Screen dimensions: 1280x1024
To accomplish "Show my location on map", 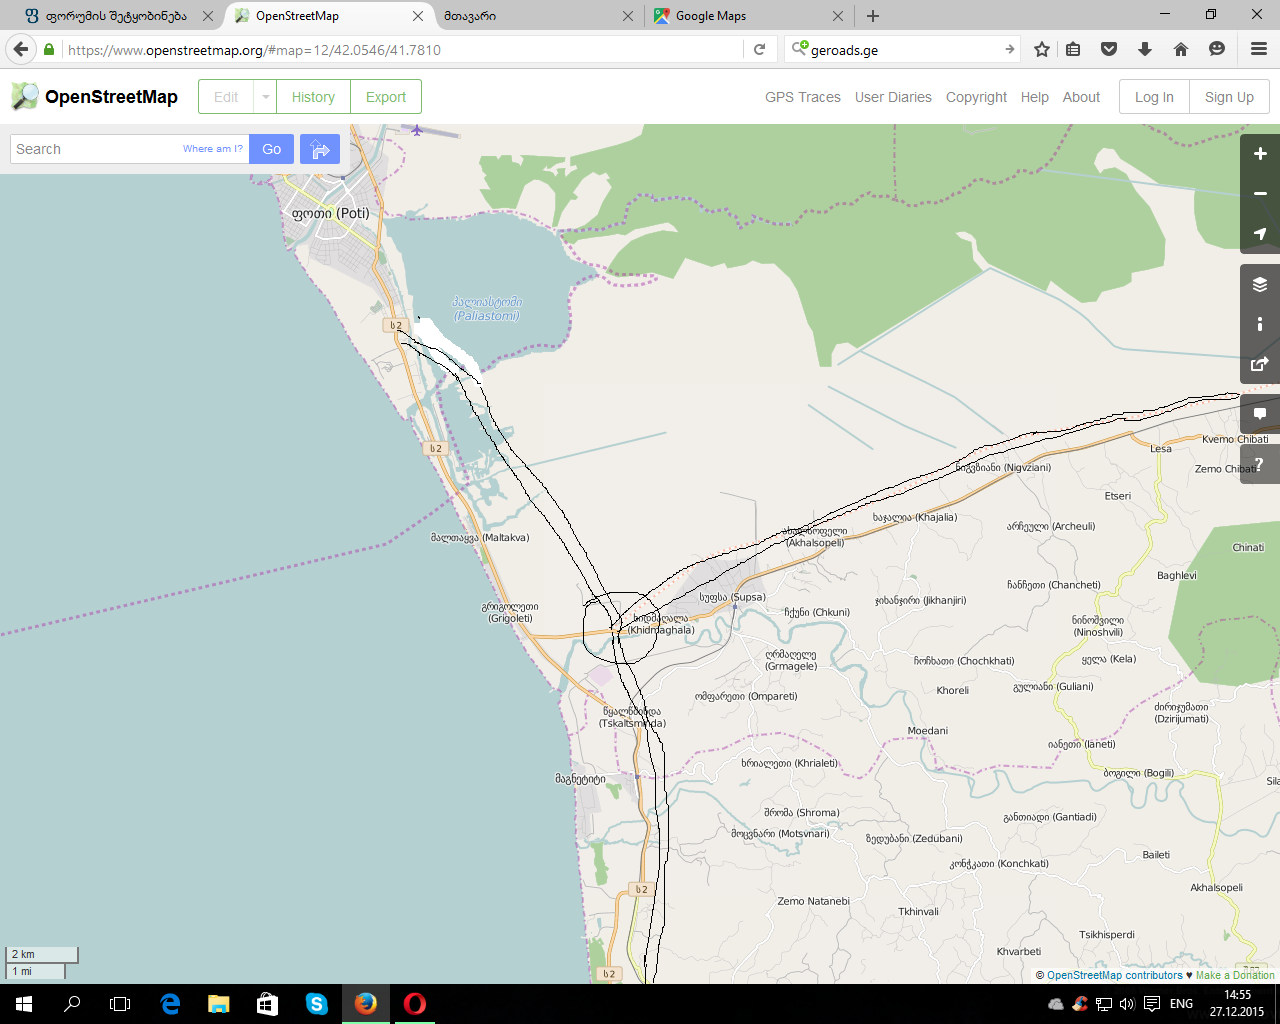I will (x=1260, y=234).
